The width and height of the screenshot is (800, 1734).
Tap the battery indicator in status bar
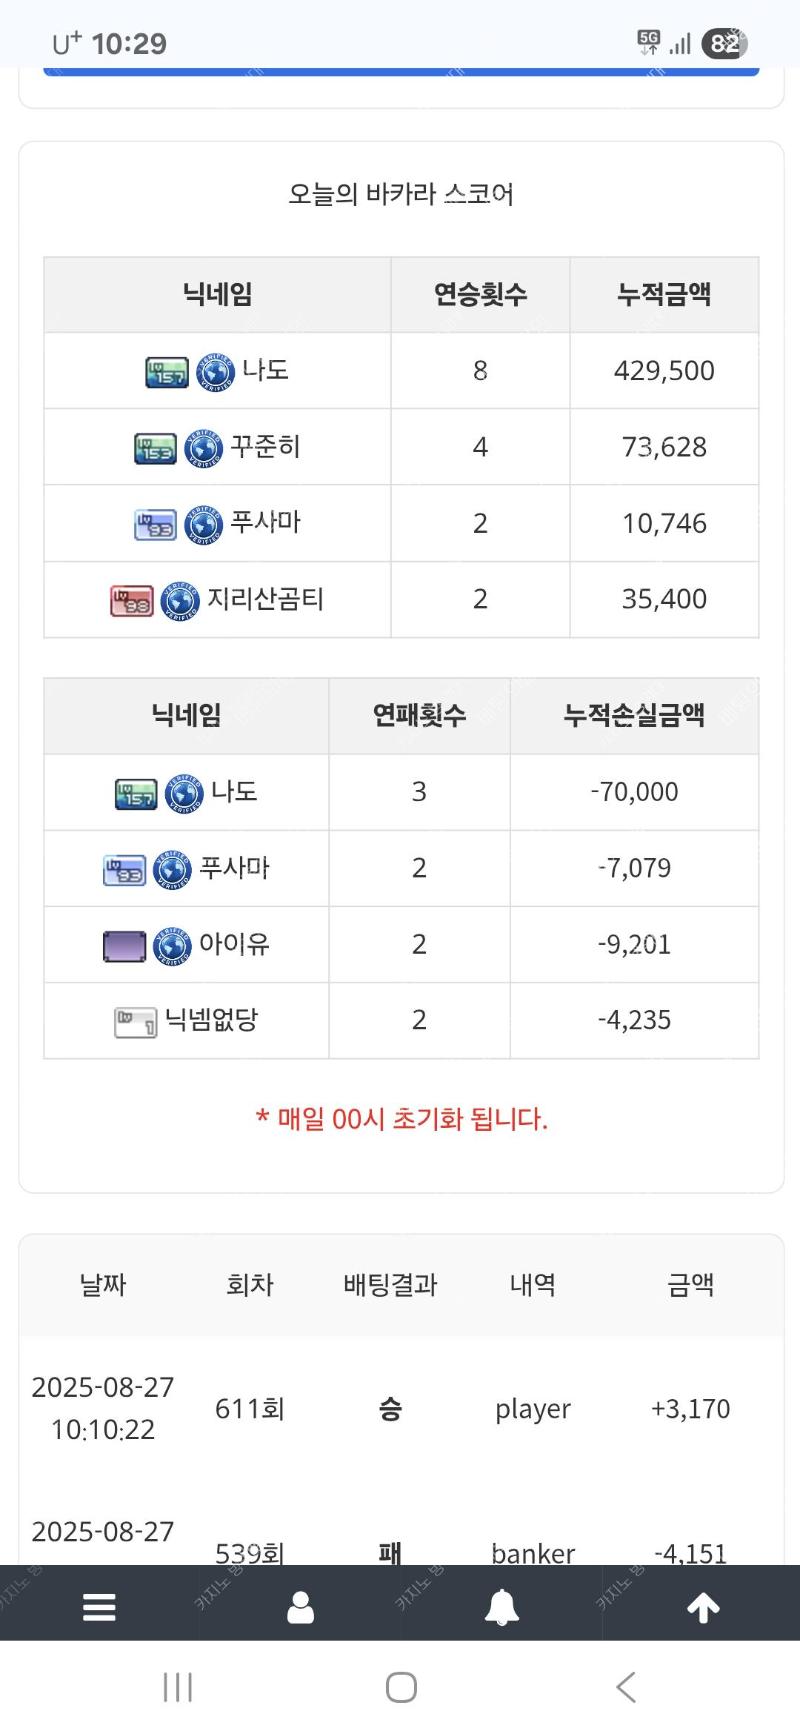click(724, 43)
